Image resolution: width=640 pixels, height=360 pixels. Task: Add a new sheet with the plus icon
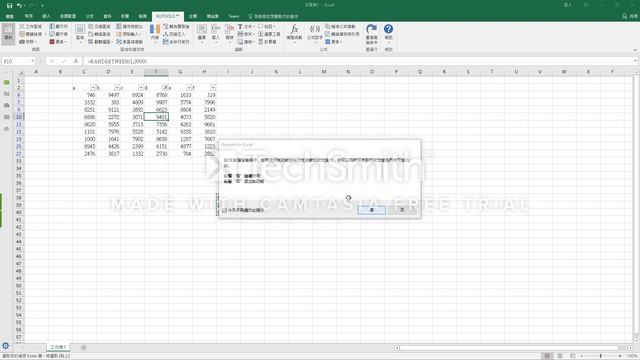point(84,348)
